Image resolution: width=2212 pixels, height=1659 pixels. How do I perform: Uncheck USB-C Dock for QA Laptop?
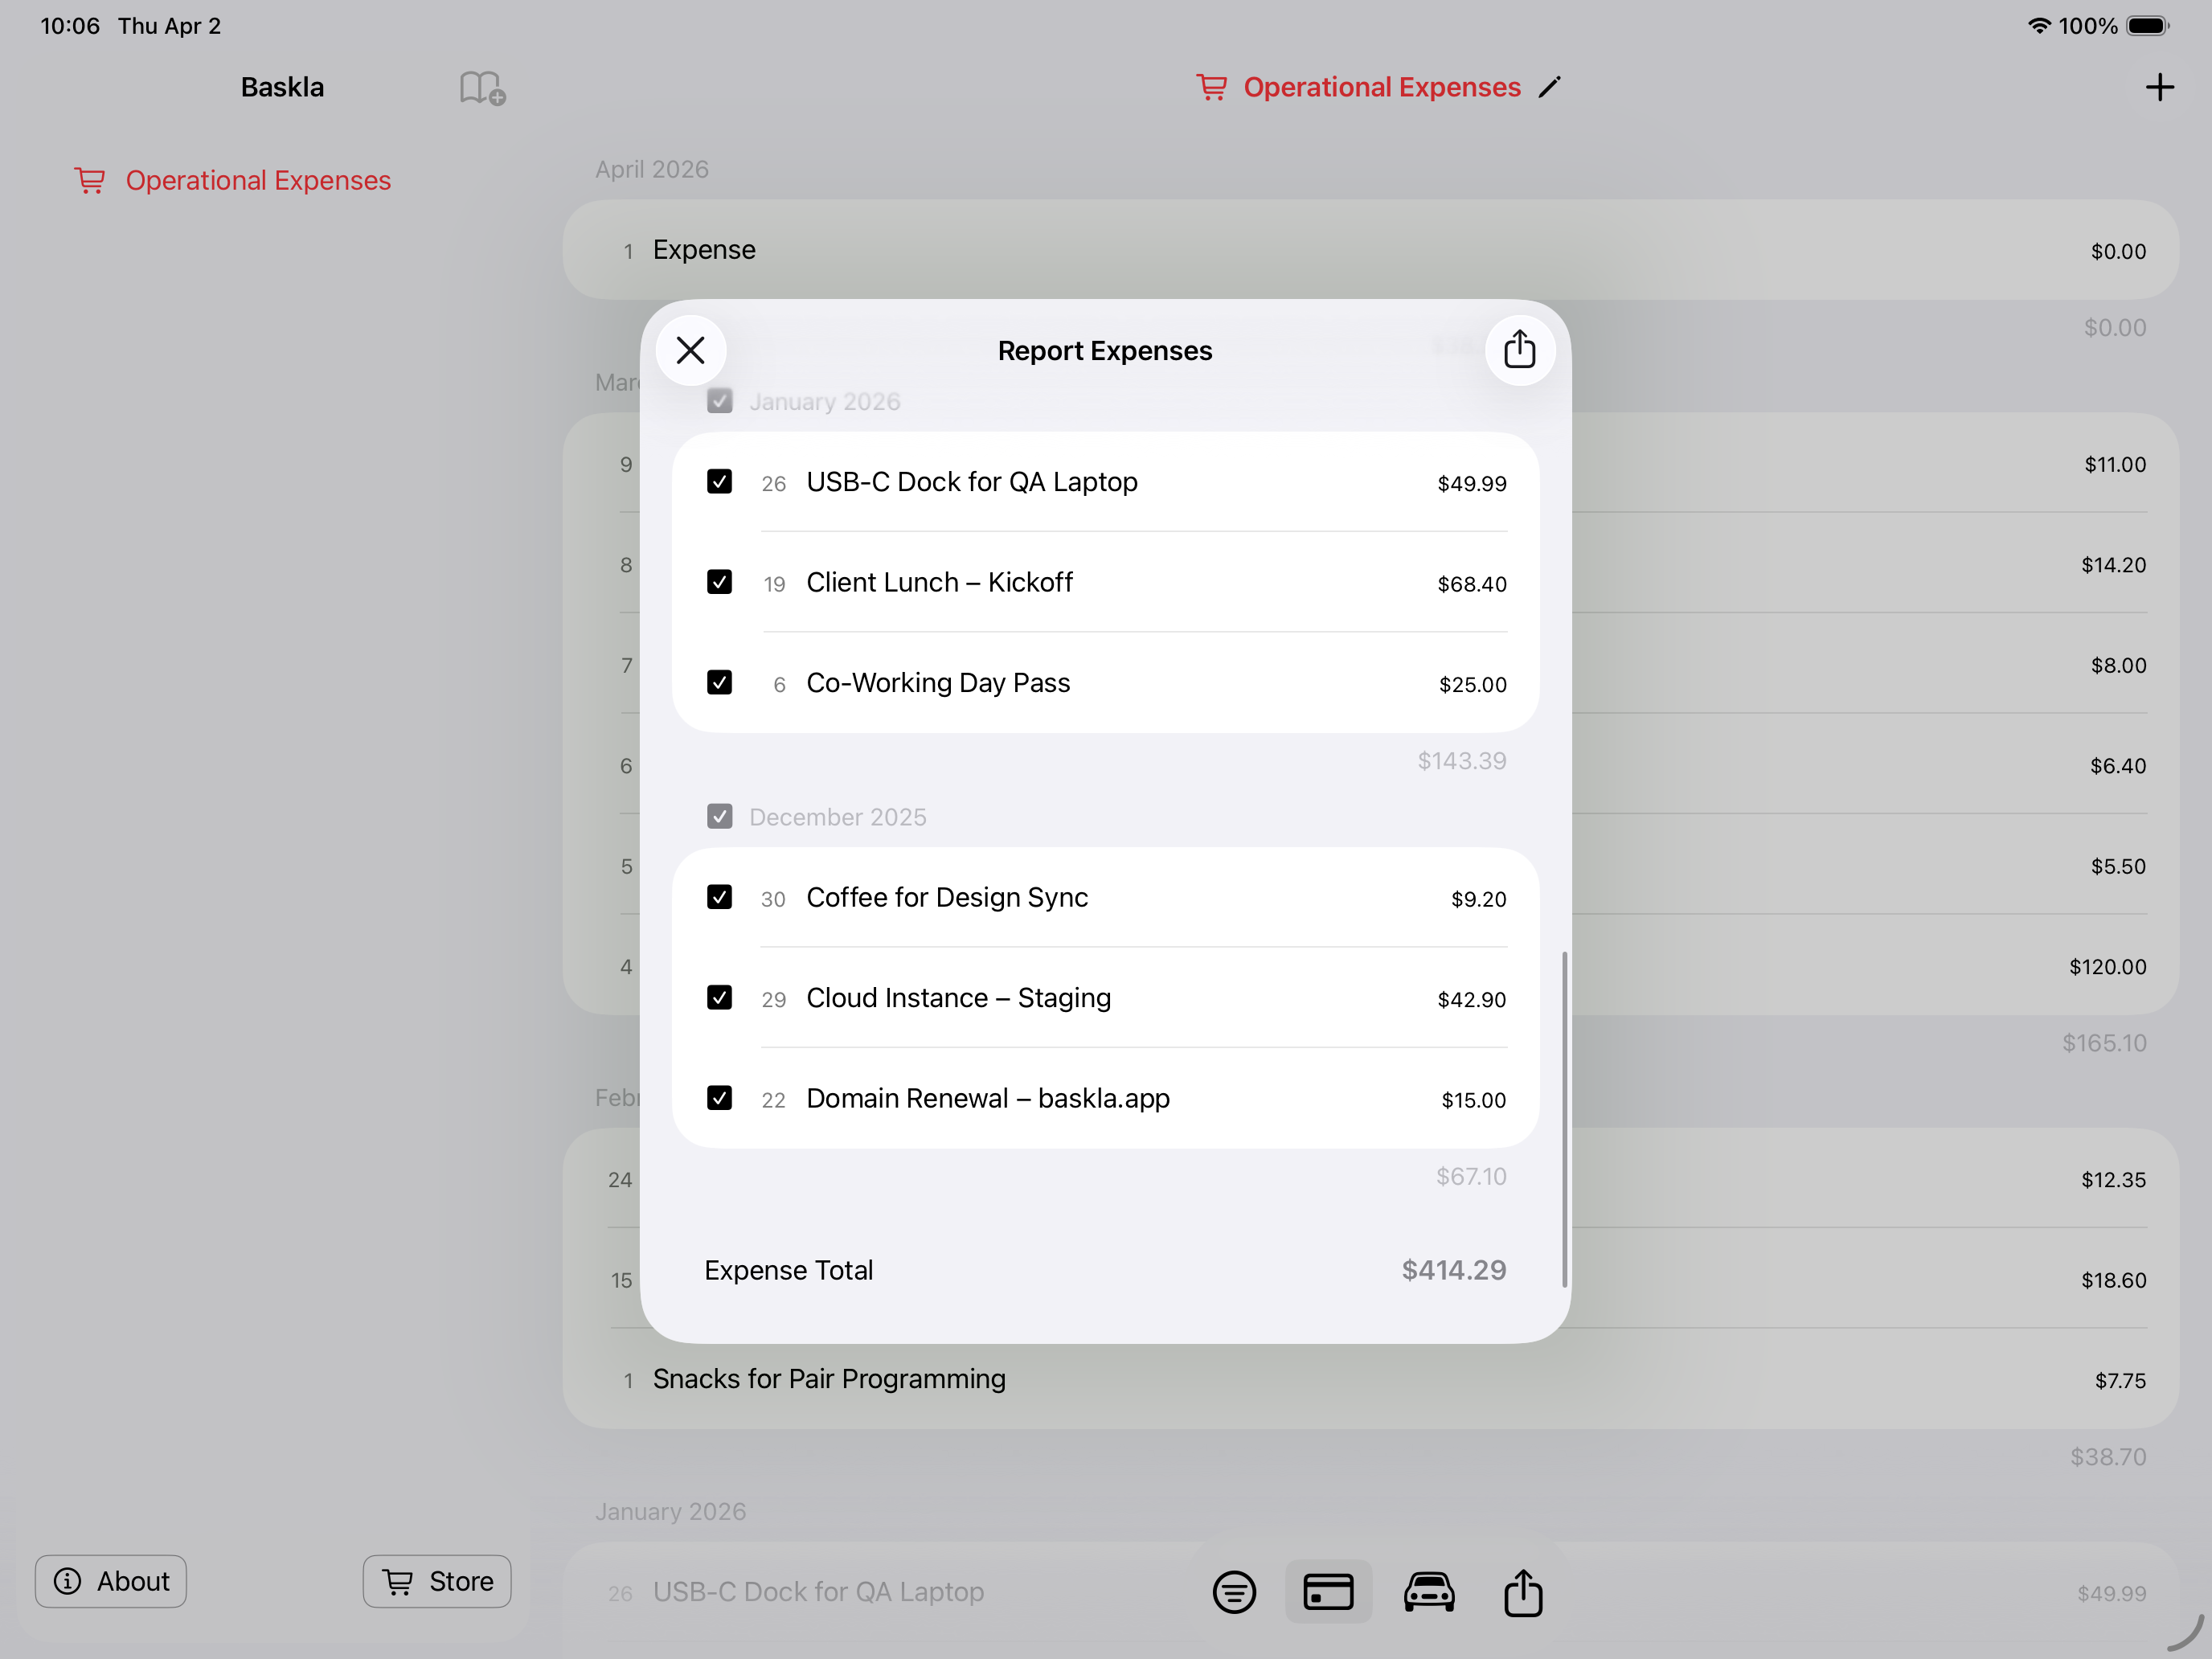(x=719, y=482)
